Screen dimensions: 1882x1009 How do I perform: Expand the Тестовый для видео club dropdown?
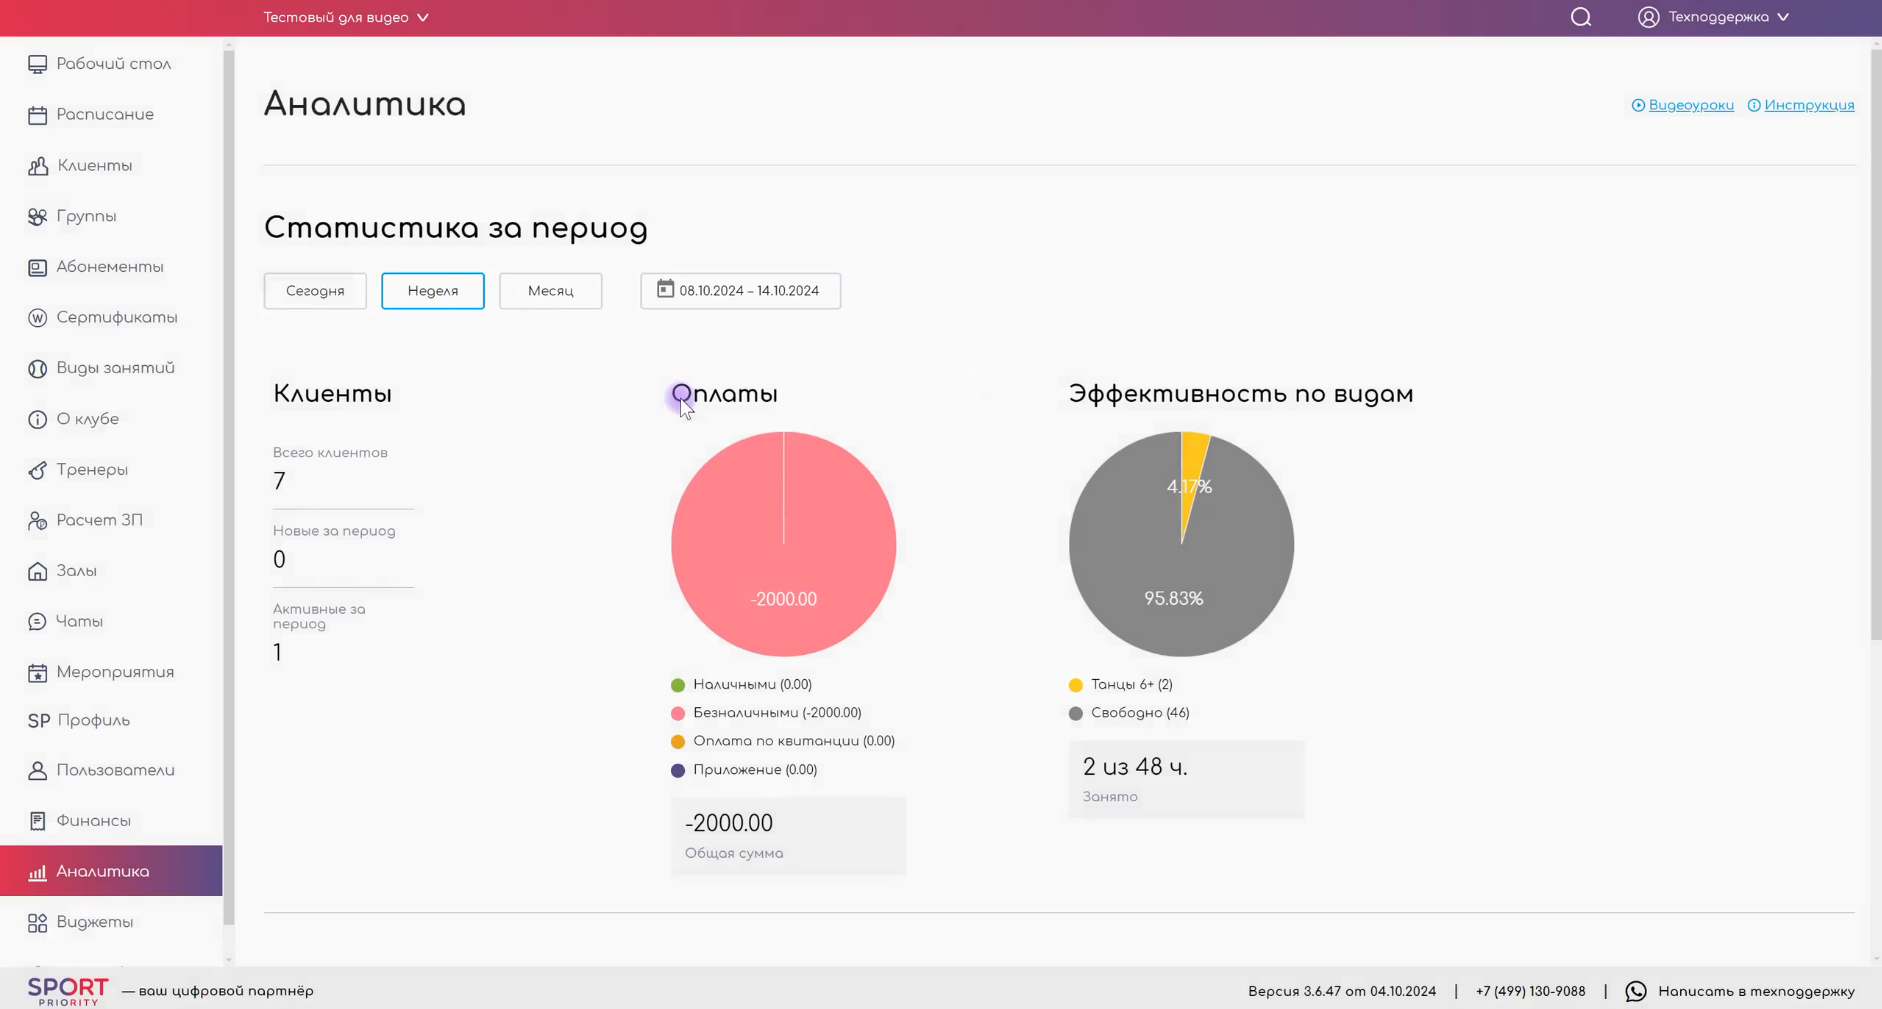pyautogui.click(x=346, y=17)
